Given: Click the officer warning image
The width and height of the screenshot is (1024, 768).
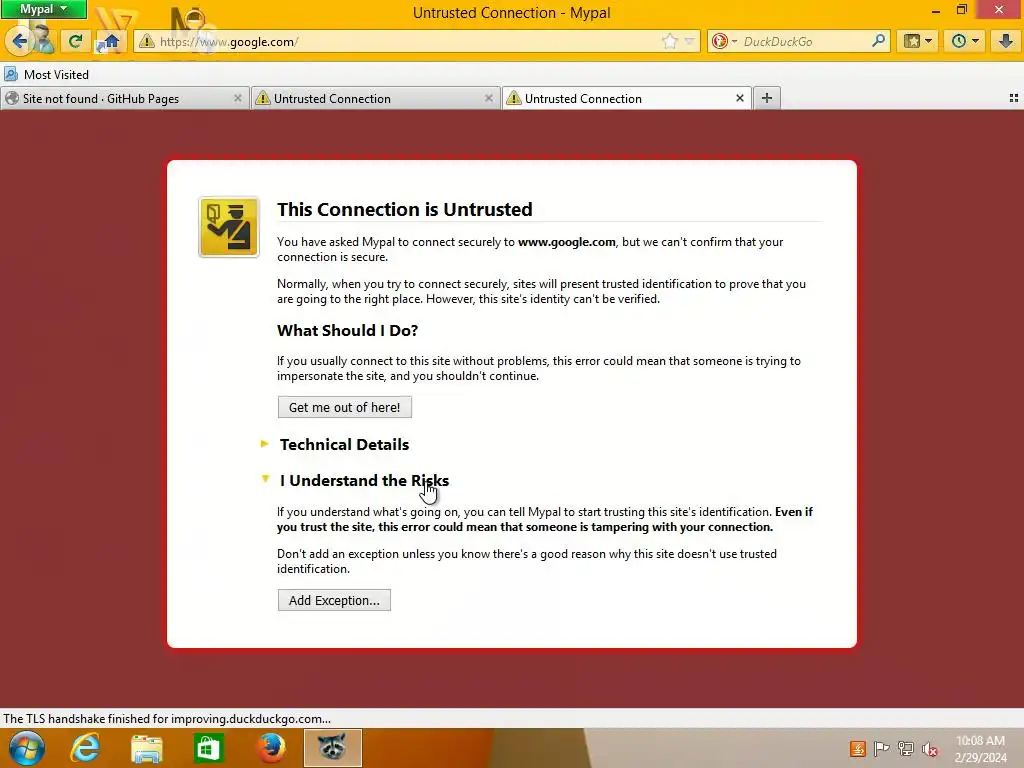Looking at the screenshot, I should click(x=229, y=227).
